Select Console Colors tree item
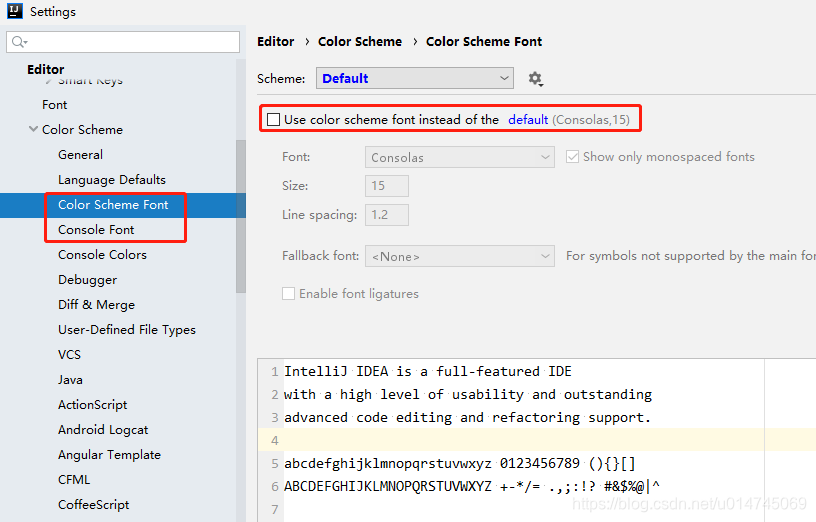This screenshot has width=816, height=522. 103,254
